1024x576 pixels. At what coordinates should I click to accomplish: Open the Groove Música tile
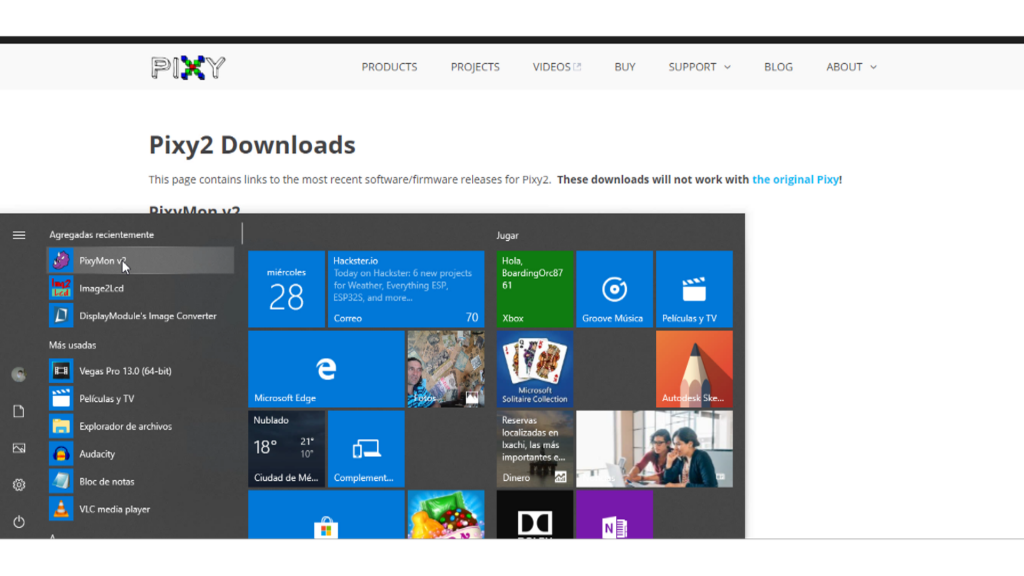coord(614,289)
